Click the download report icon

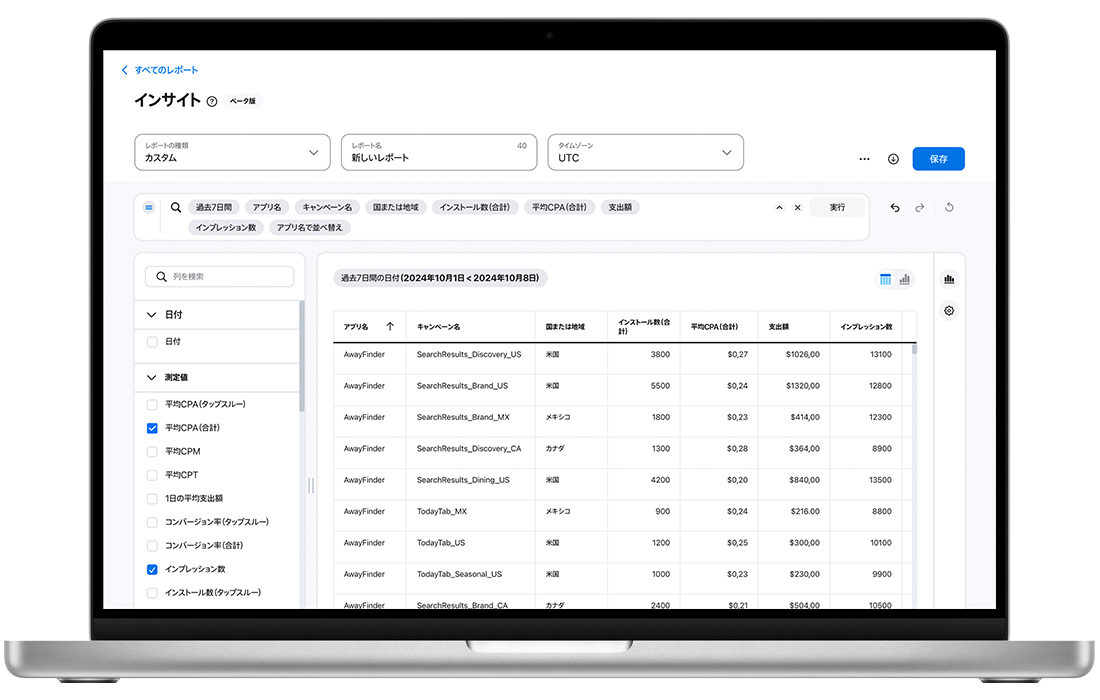[893, 159]
